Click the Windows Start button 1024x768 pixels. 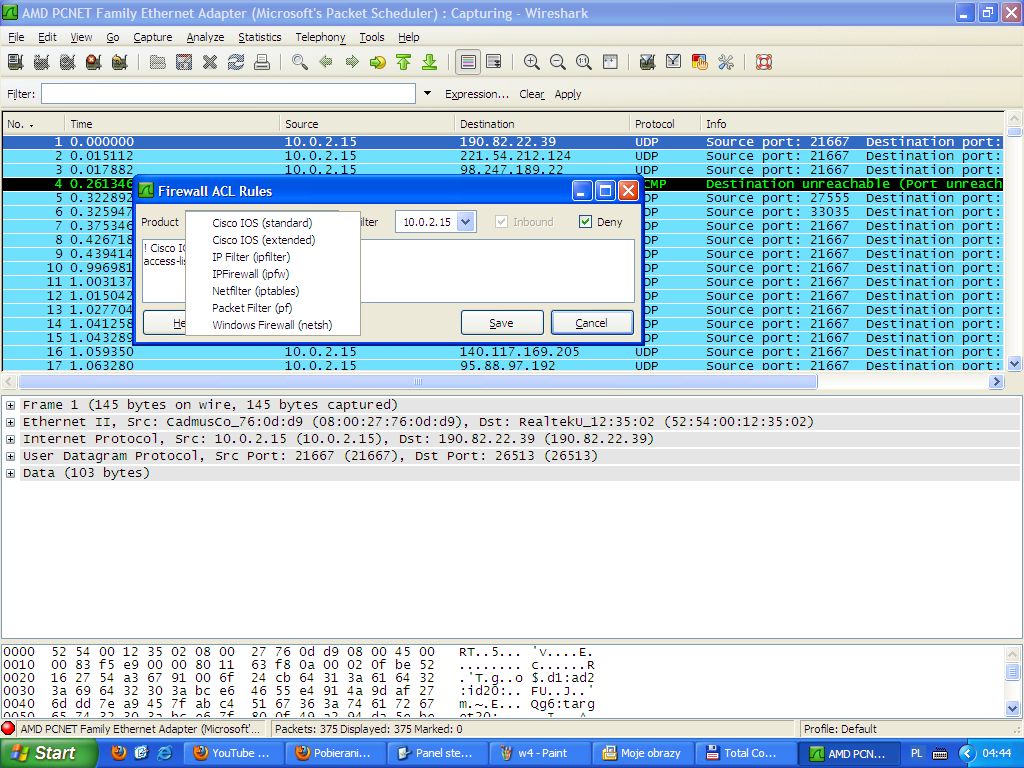[x=48, y=753]
